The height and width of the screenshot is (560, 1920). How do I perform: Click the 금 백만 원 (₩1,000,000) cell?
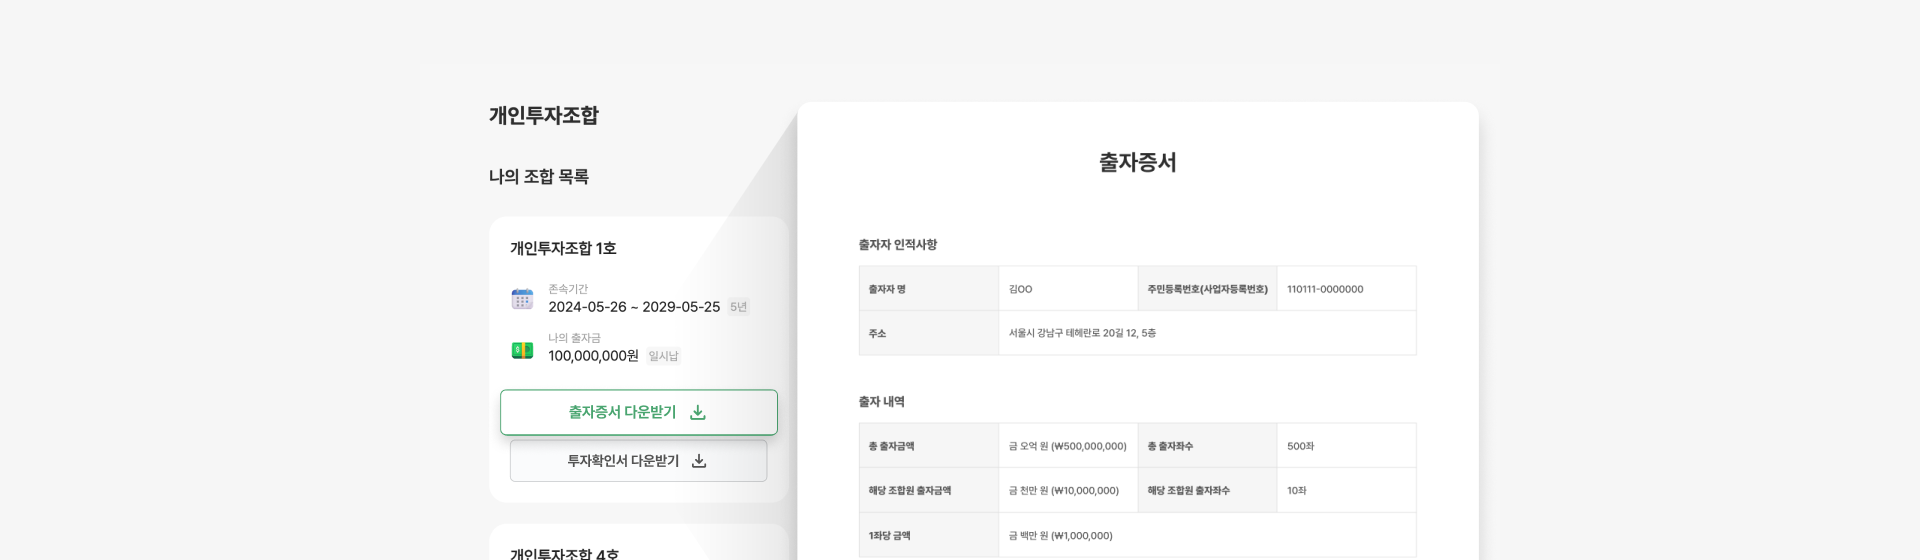(x=1207, y=536)
